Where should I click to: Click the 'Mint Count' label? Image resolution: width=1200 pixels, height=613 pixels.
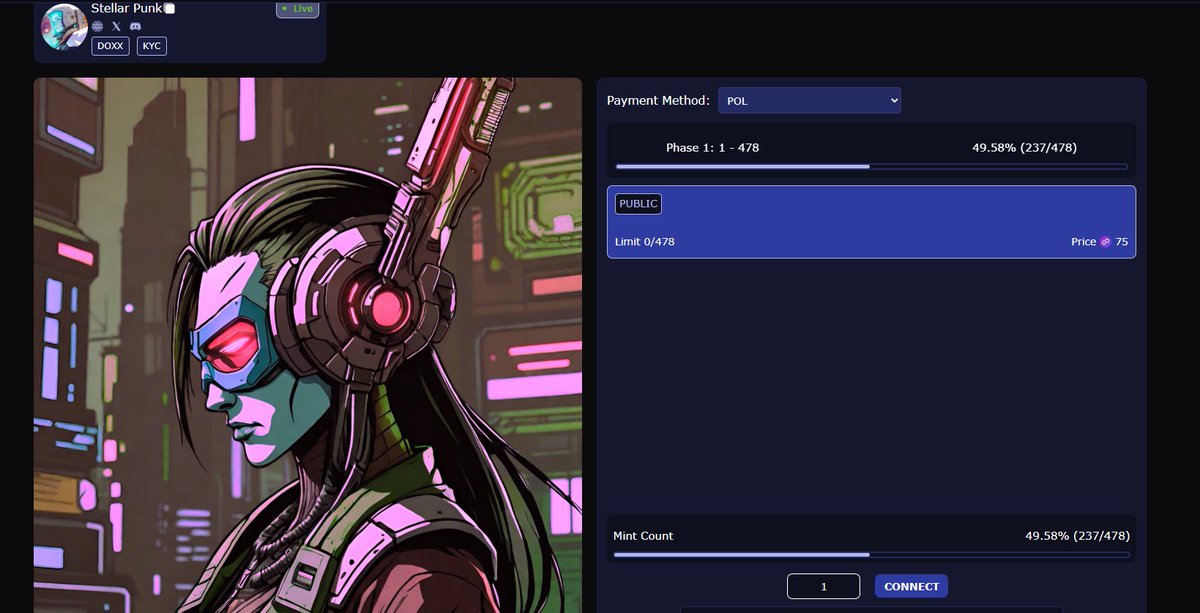[643, 536]
